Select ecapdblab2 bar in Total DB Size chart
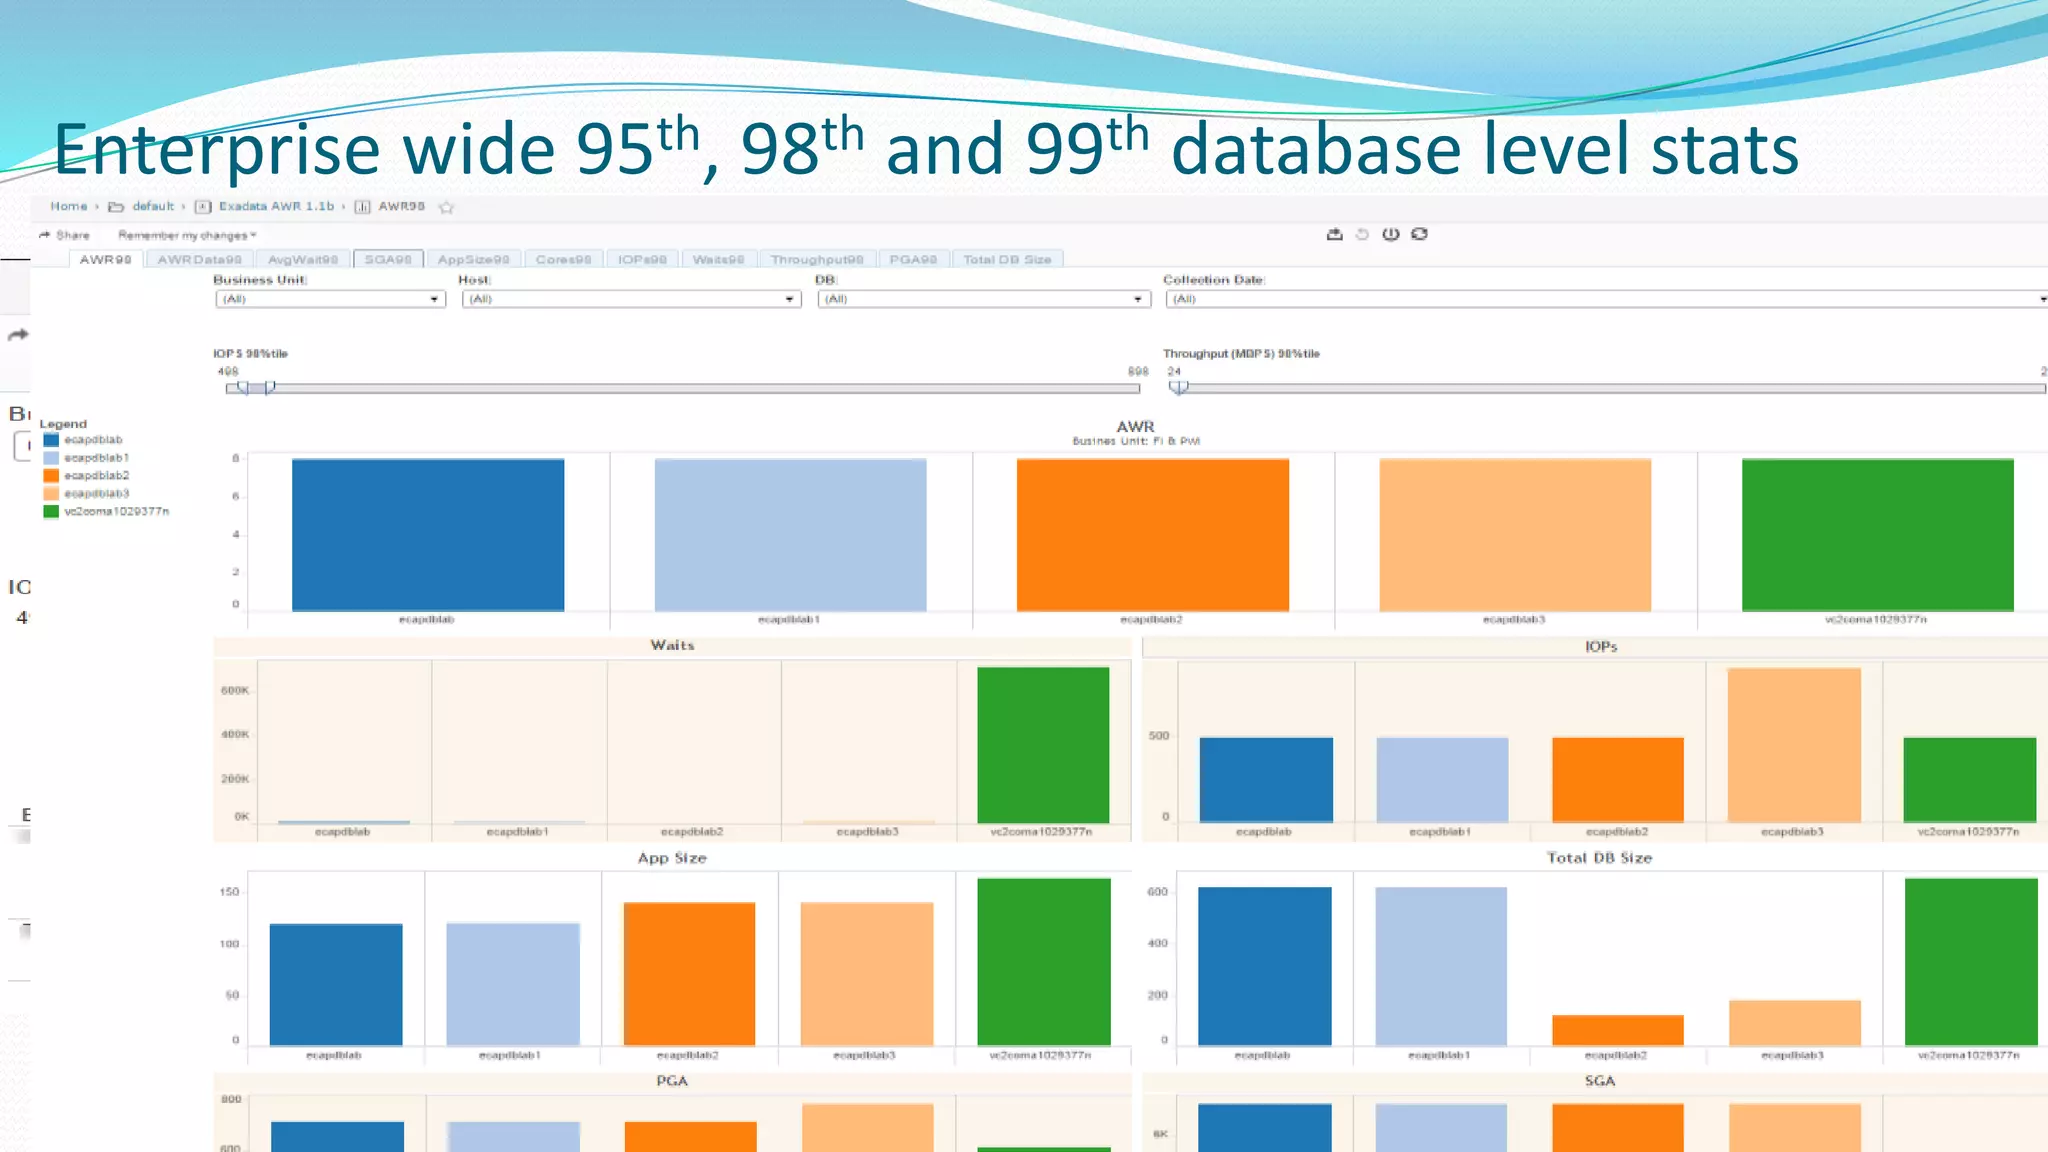The image size is (2048, 1152). [1618, 1030]
